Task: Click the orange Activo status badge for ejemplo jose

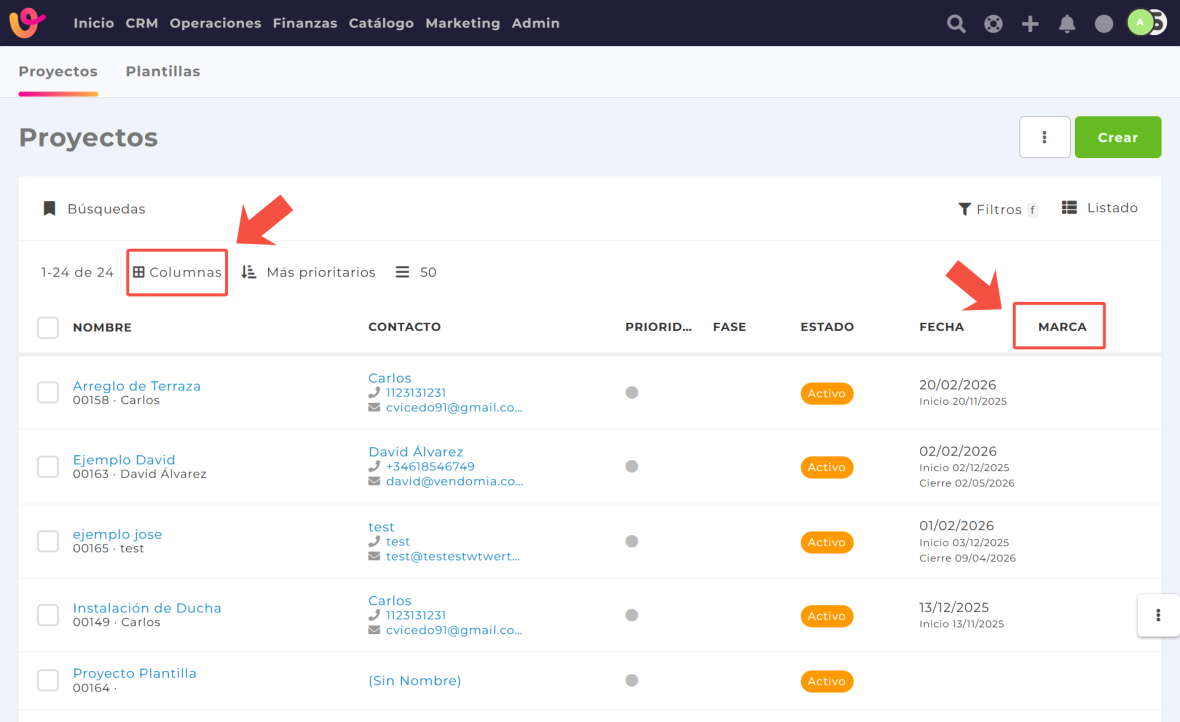Action: point(826,542)
